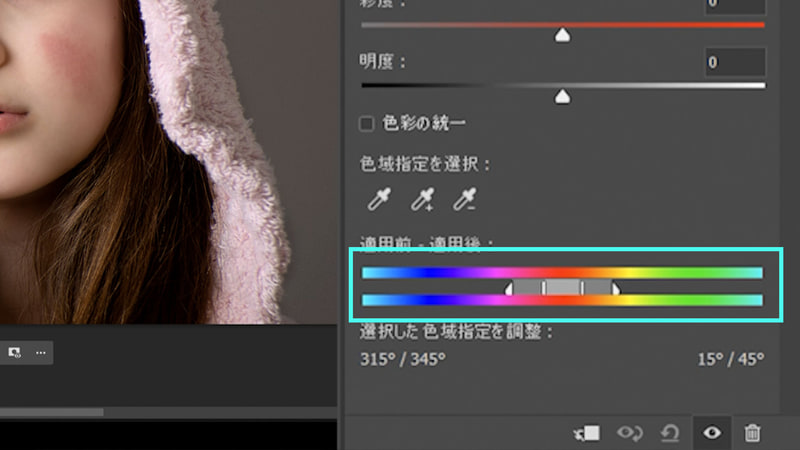Click the 色域指定を選択 label
The width and height of the screenshot is (800, 450).
tap(425, 164)
